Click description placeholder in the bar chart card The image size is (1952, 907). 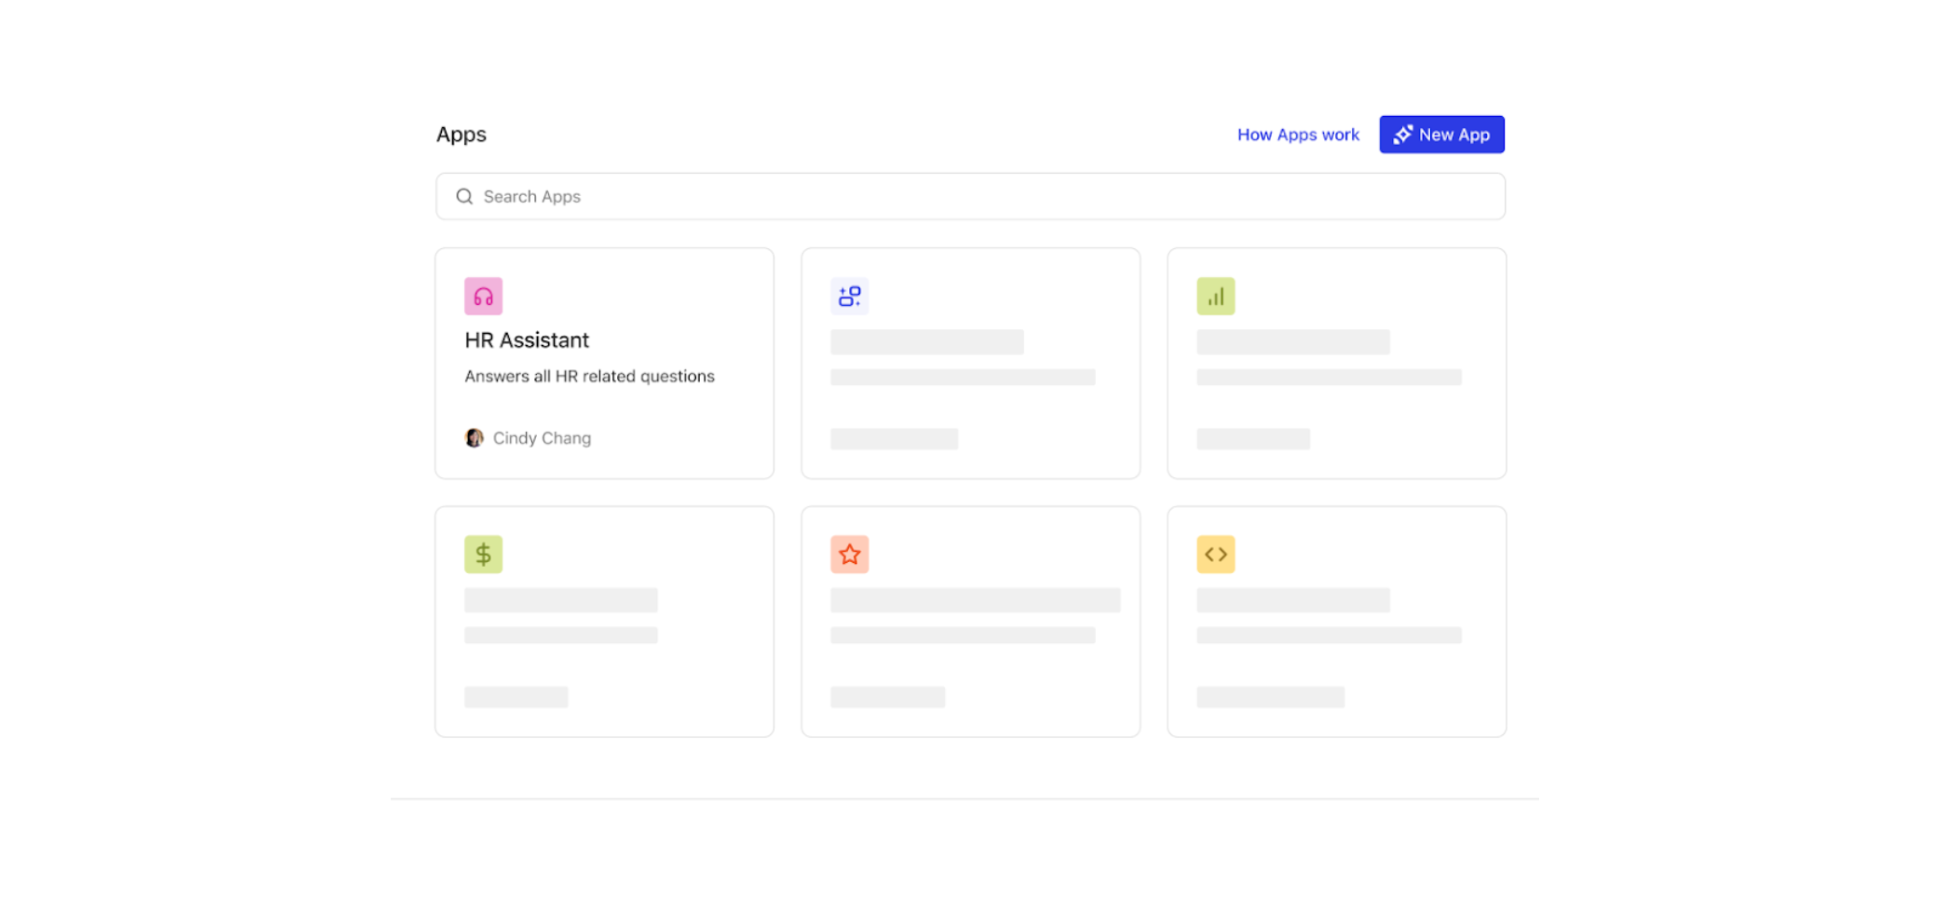(x=1328, y=377)
